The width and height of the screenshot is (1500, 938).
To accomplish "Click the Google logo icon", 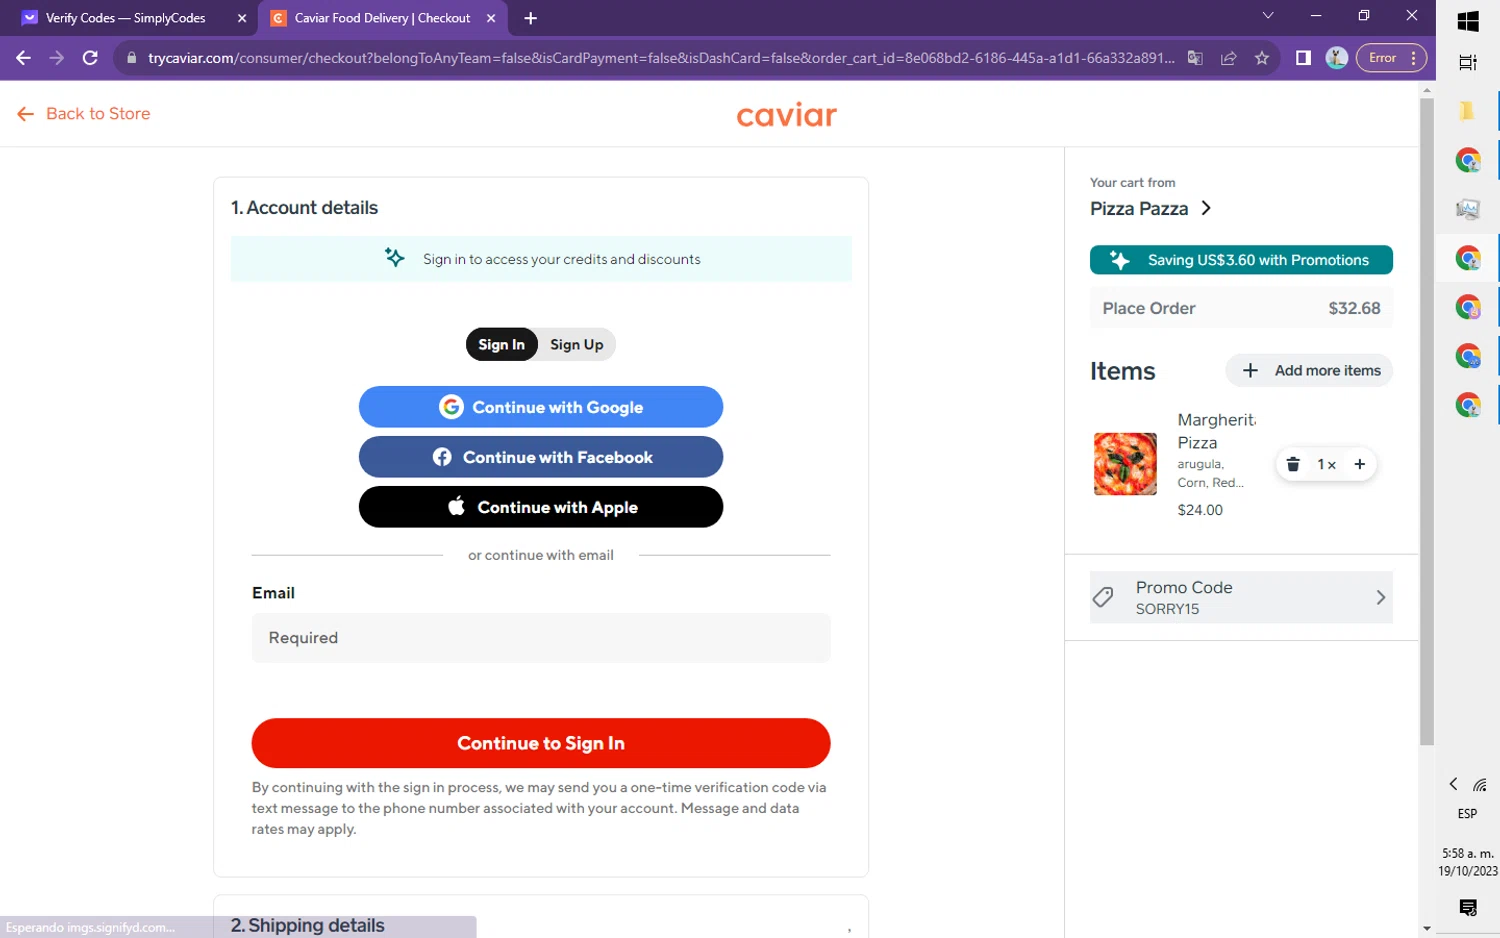I will point(451,407).
